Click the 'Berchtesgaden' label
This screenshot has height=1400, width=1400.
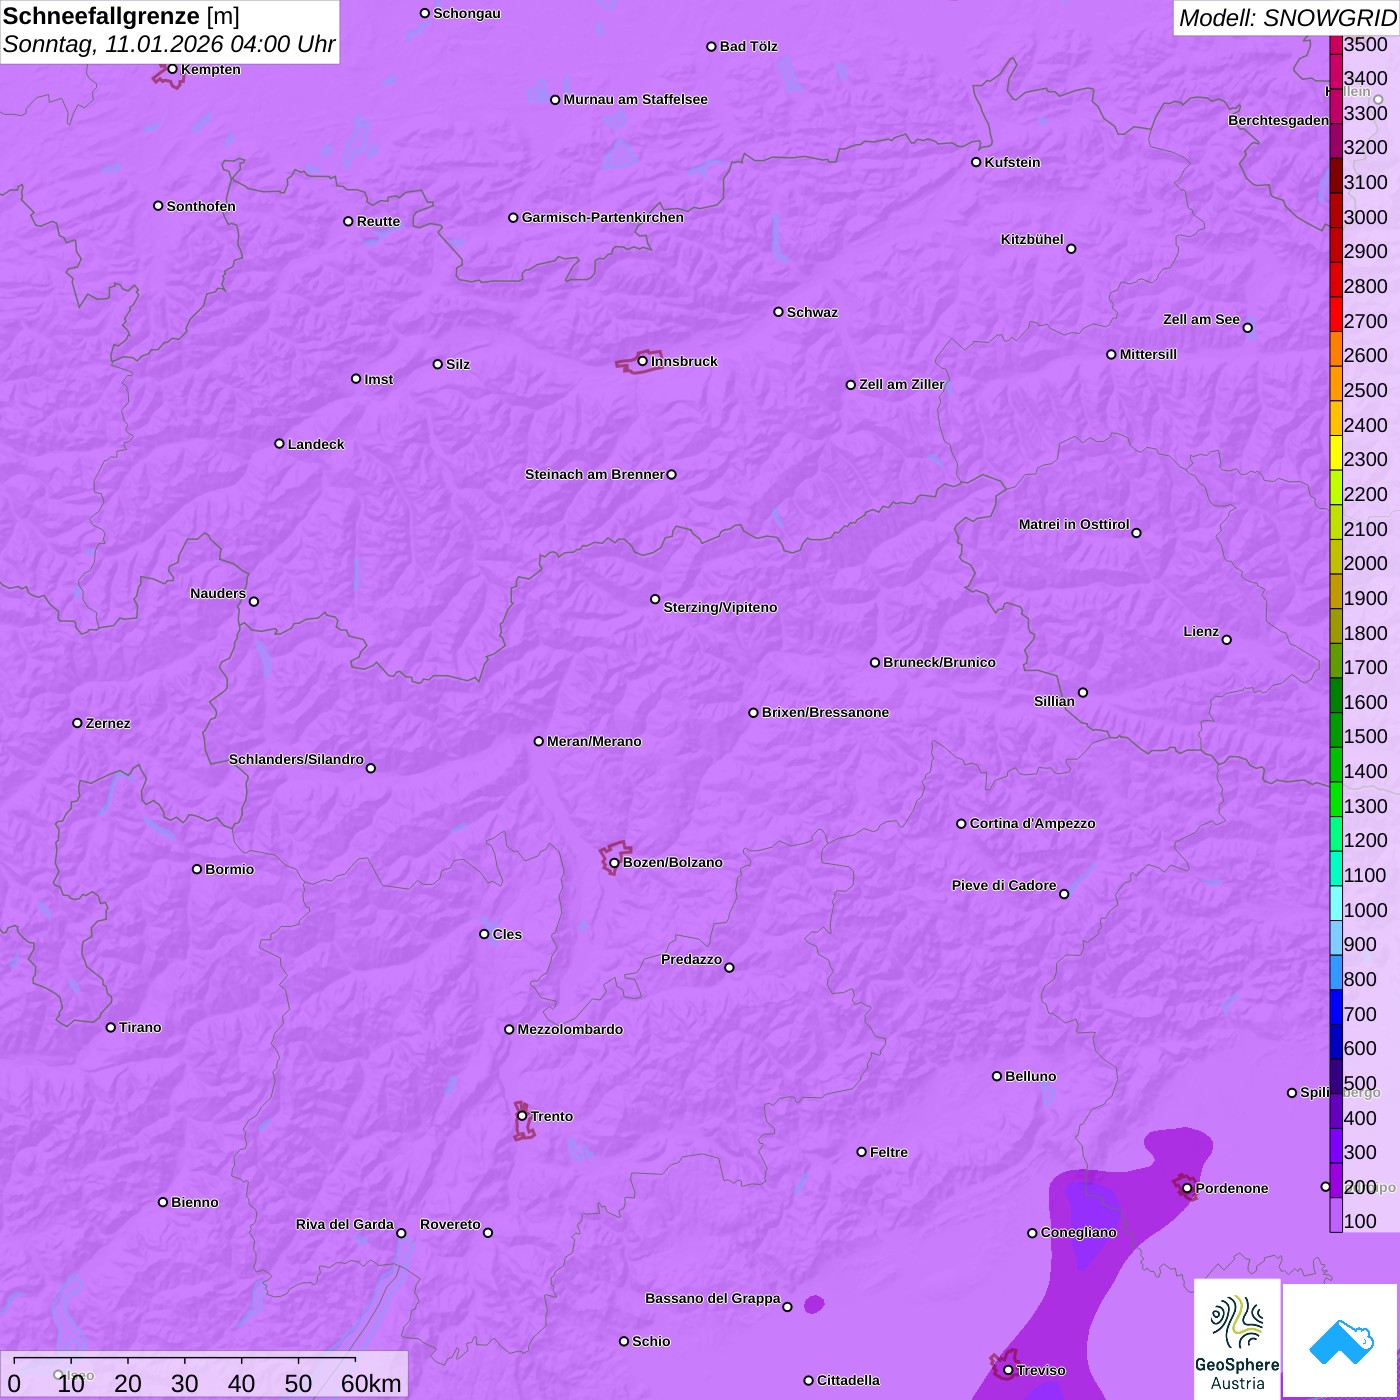tap(1278, 120)
